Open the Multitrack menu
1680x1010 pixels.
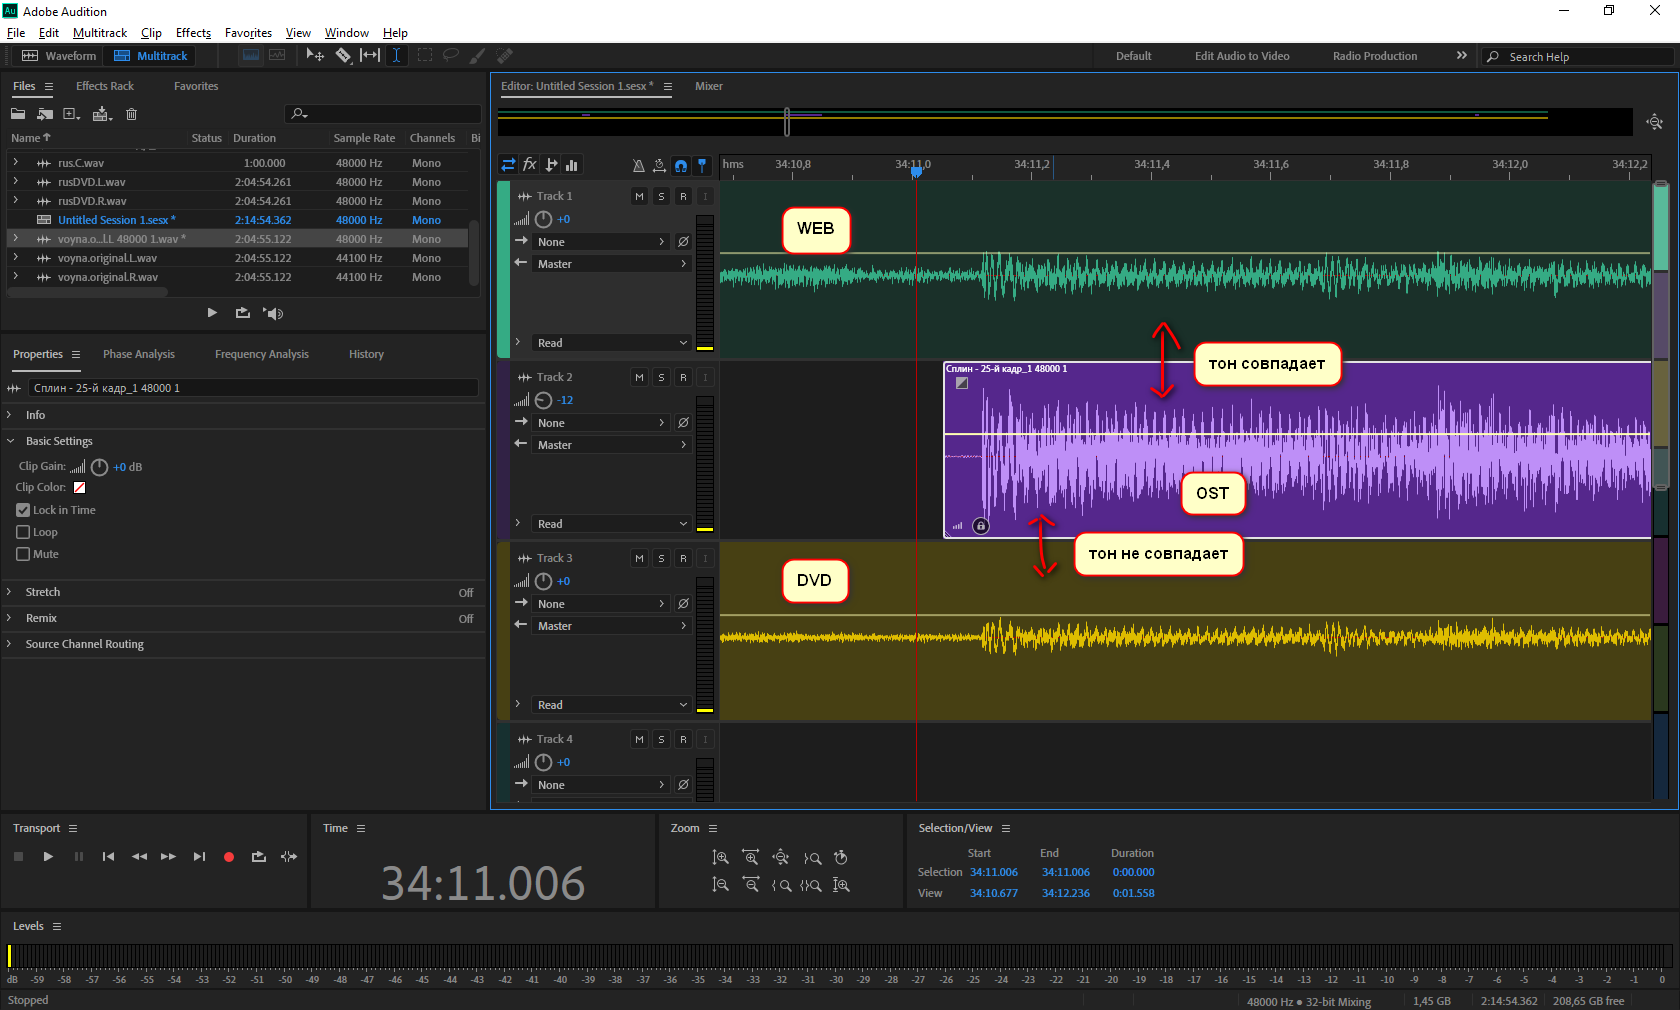tap(100, 33)
